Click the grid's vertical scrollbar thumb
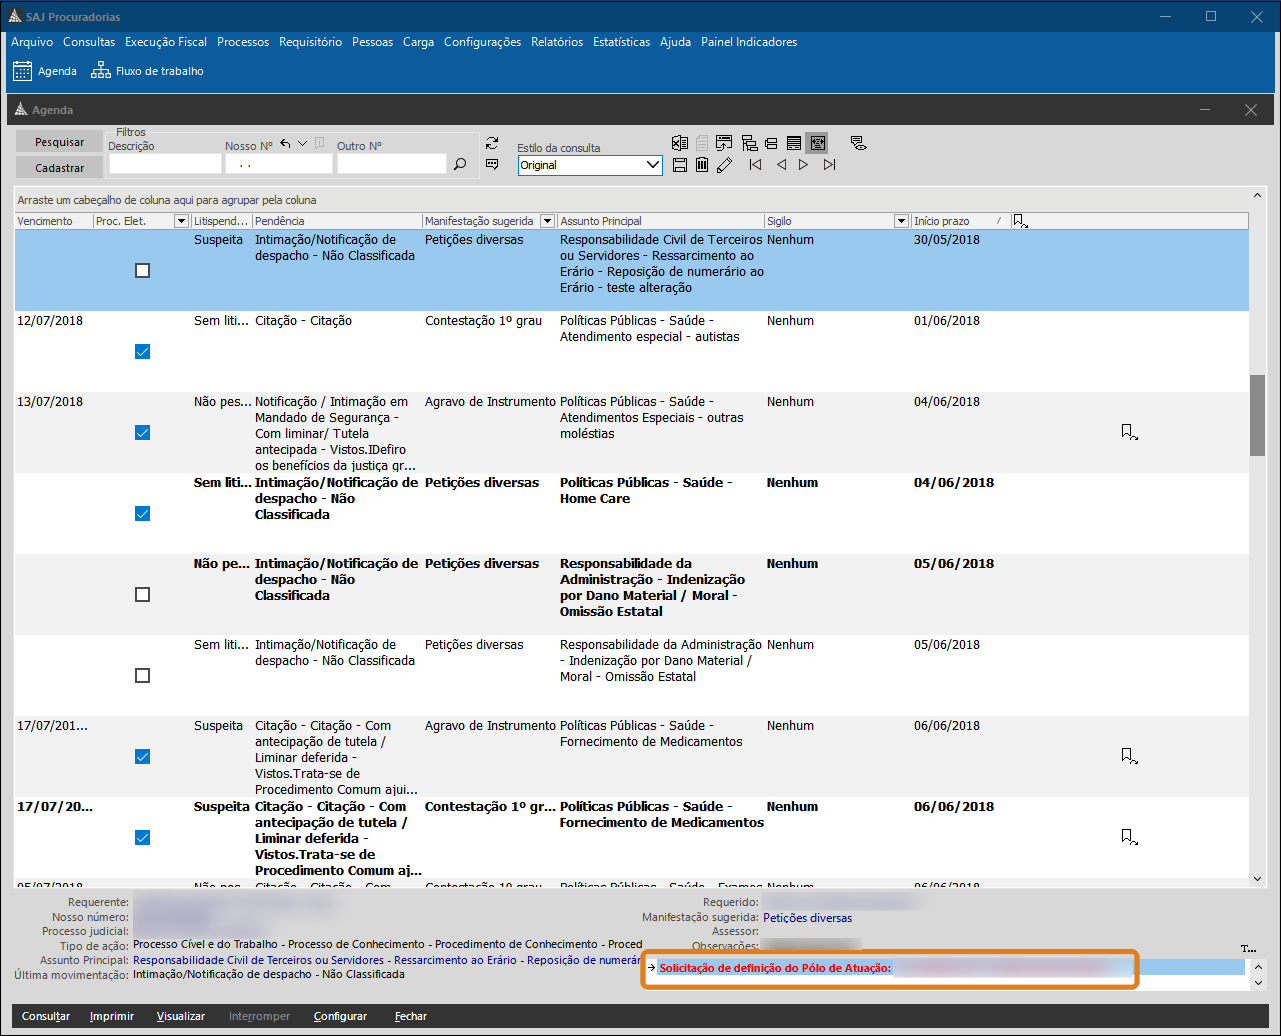1281x1036 pixels. pyautogui.click(x=1257, y=415)
